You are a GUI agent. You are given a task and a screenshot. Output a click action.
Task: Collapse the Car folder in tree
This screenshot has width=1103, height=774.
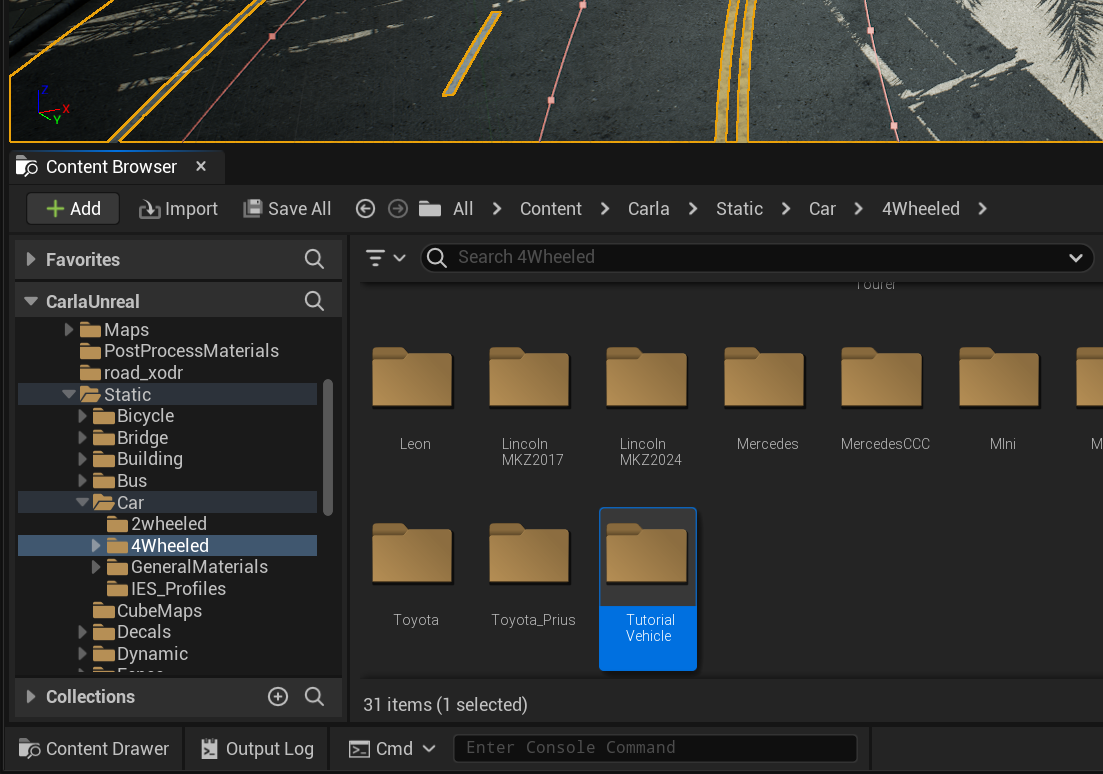83,503
